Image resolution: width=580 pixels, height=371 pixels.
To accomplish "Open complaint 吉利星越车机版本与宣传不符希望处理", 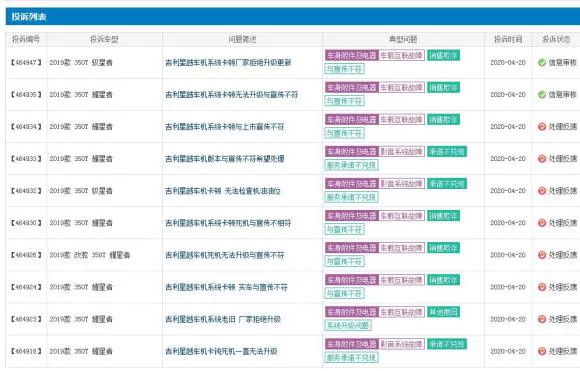I will coord(225,159).
